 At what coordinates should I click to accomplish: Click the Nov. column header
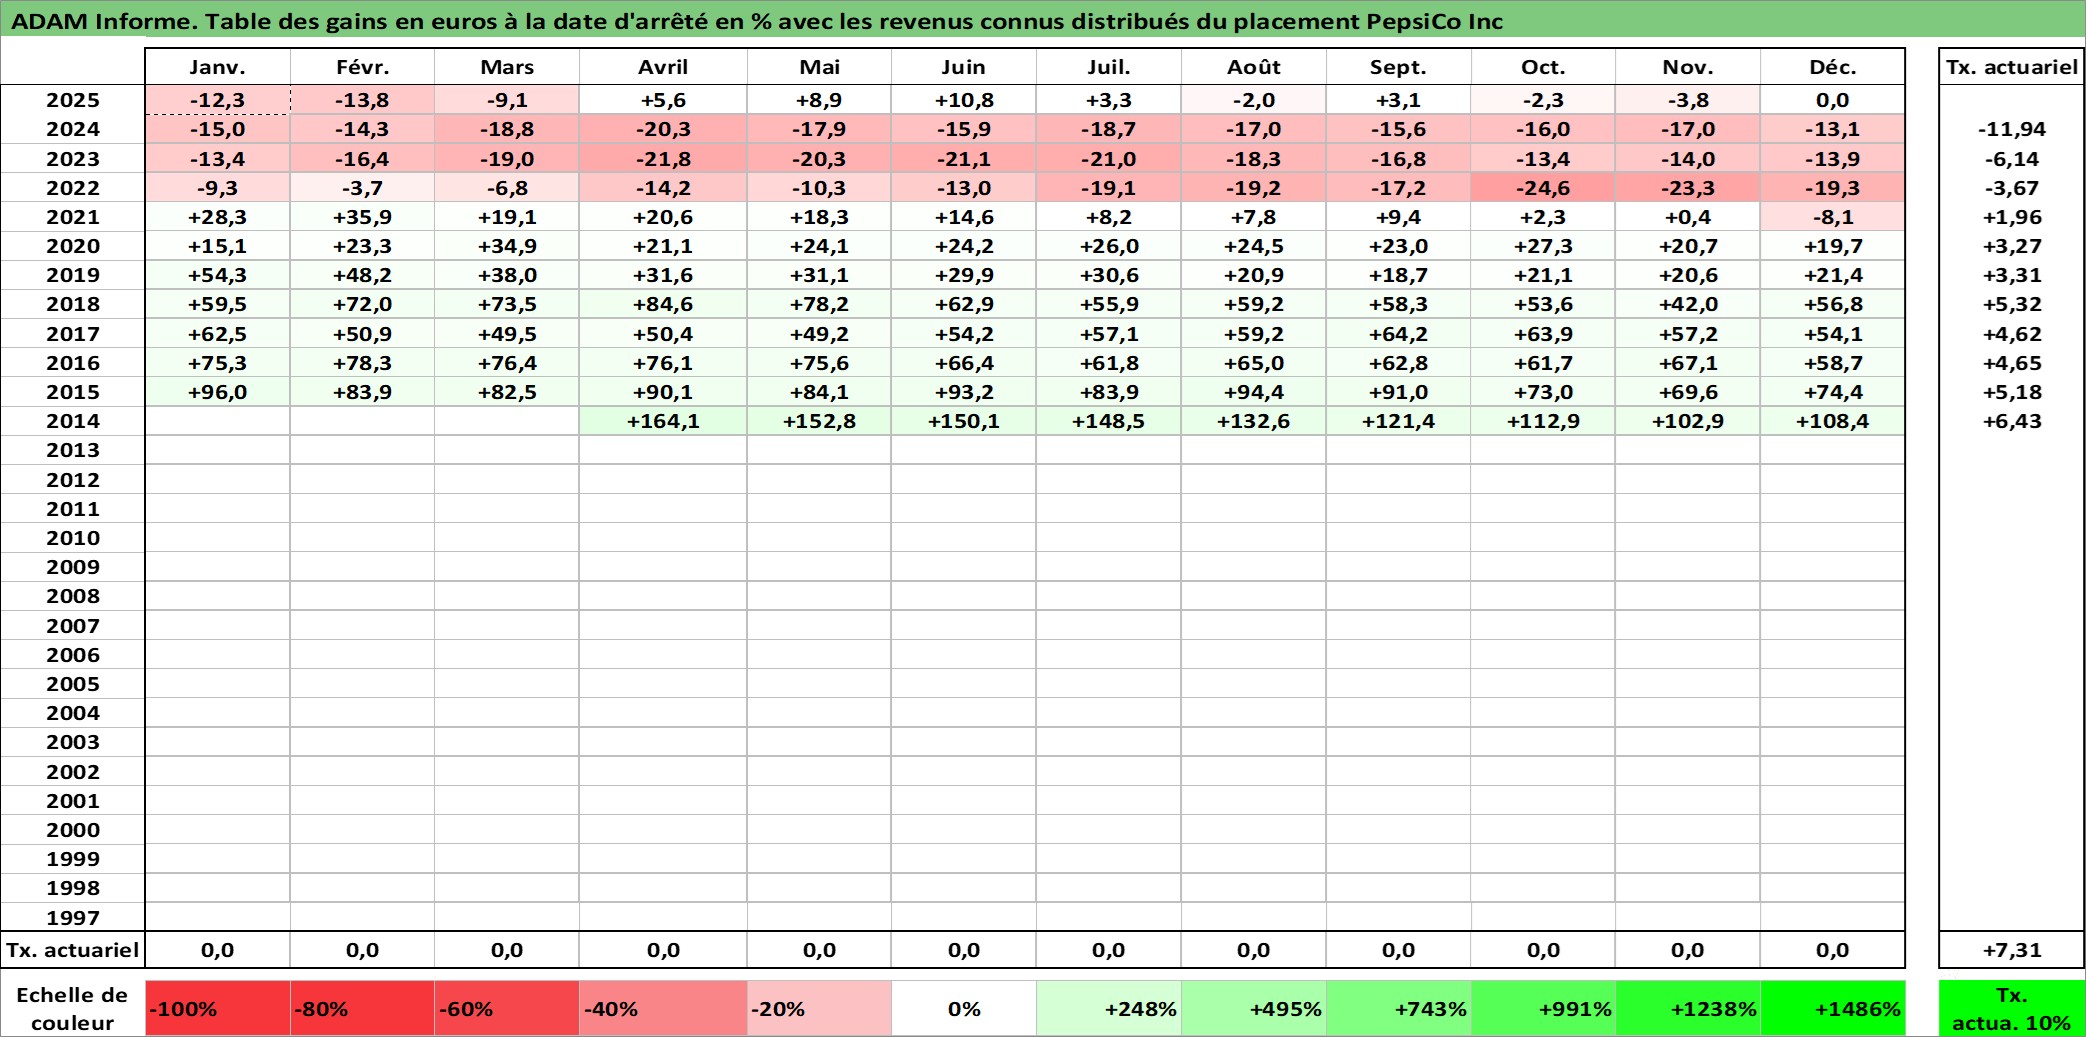tap(1687, 67)
